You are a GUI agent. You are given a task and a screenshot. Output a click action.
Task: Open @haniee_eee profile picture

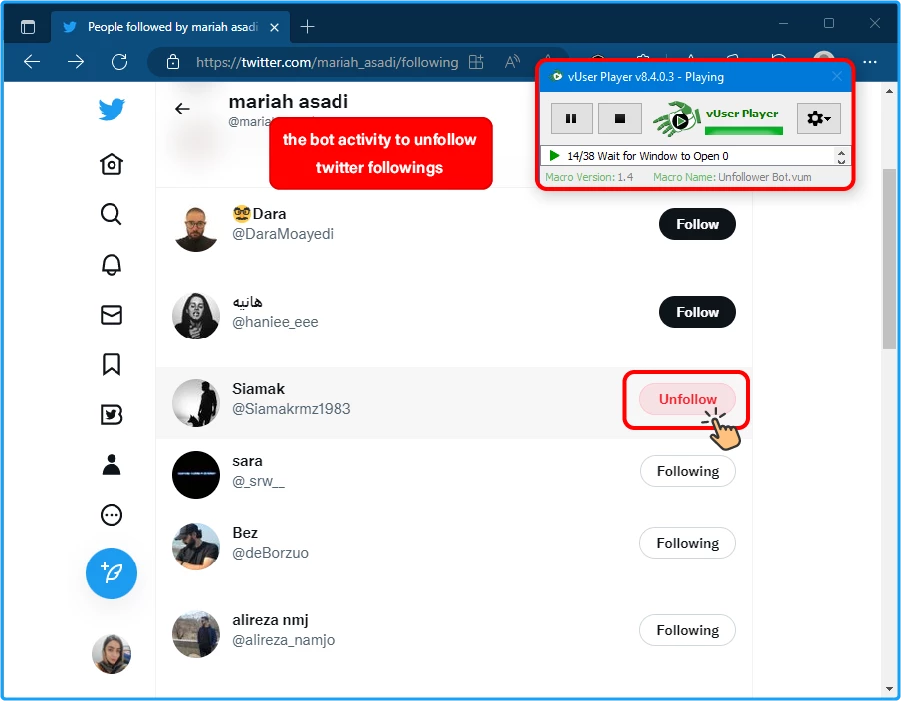196,315
